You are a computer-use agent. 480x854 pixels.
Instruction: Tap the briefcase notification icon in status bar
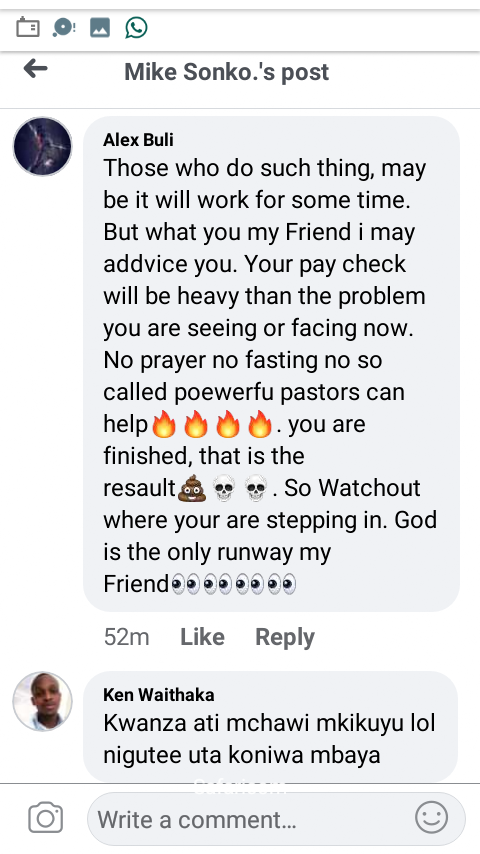tap(28, 27)
